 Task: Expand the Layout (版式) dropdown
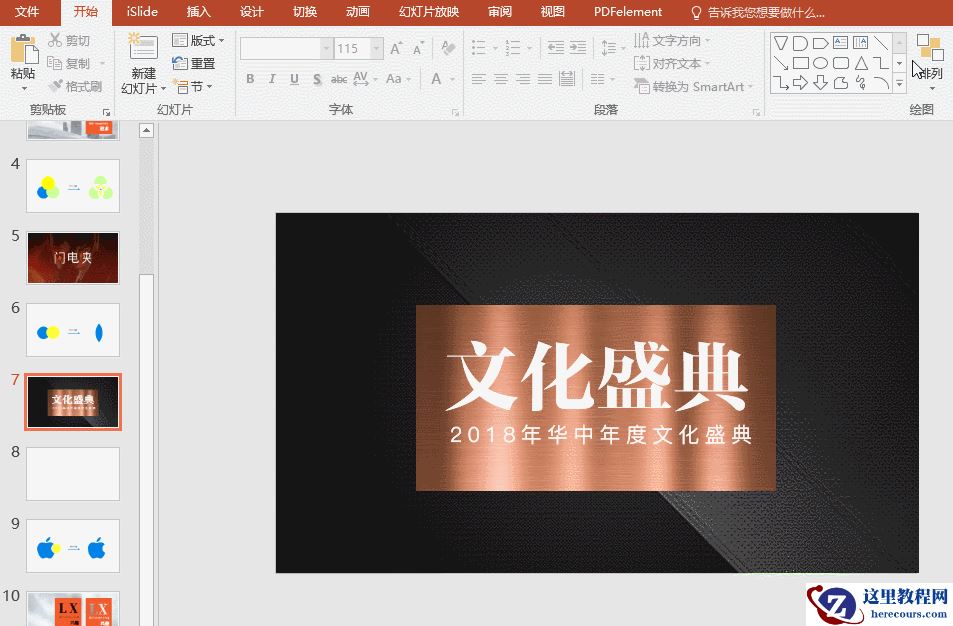coord(198,41)
